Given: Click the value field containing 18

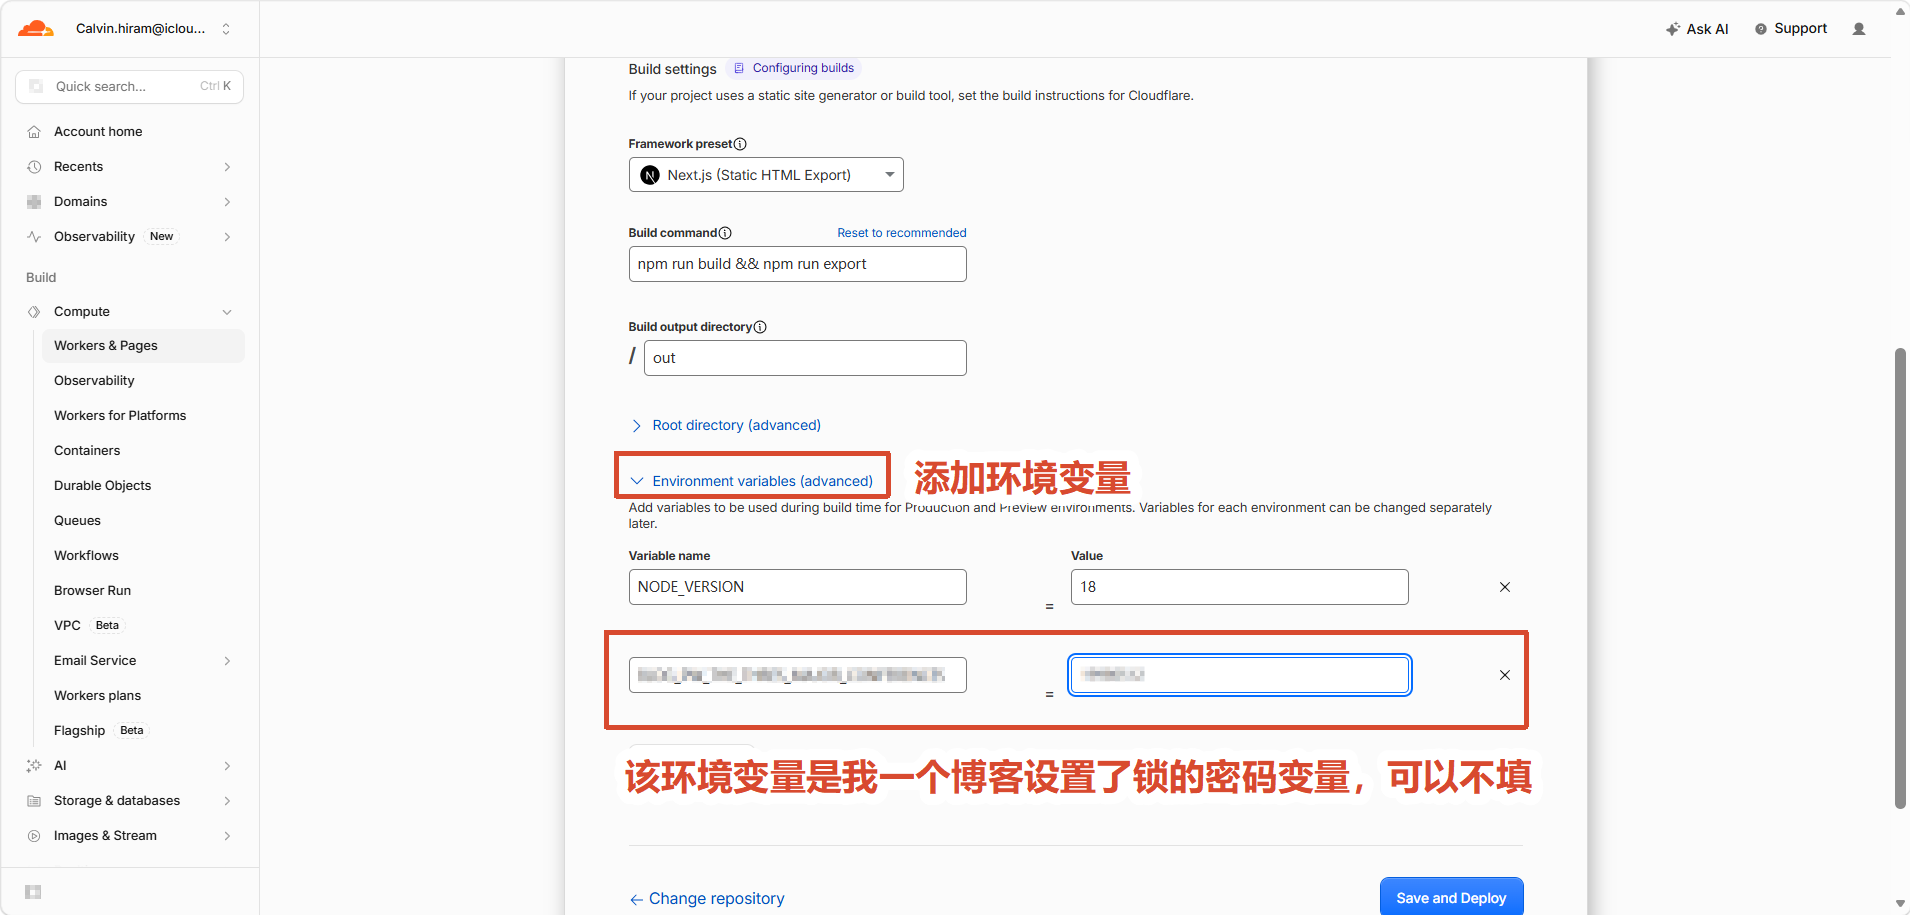Looking at the screenshot, I should tap(1239, 587).
